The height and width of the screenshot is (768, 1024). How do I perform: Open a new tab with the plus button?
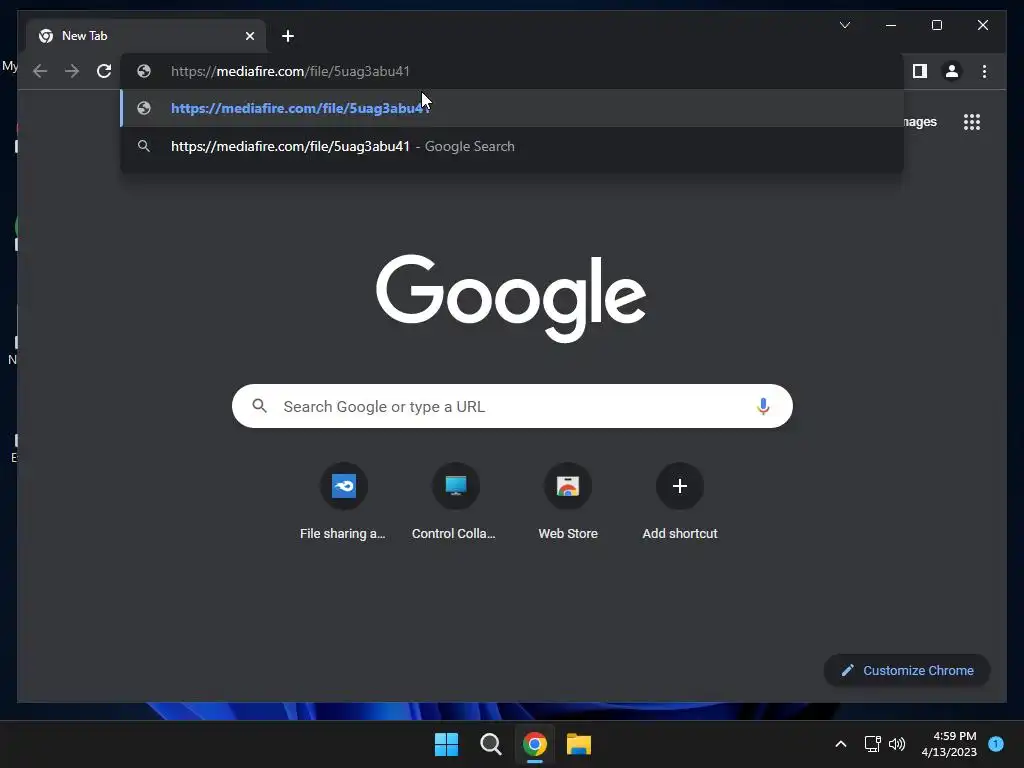[288, 36]
